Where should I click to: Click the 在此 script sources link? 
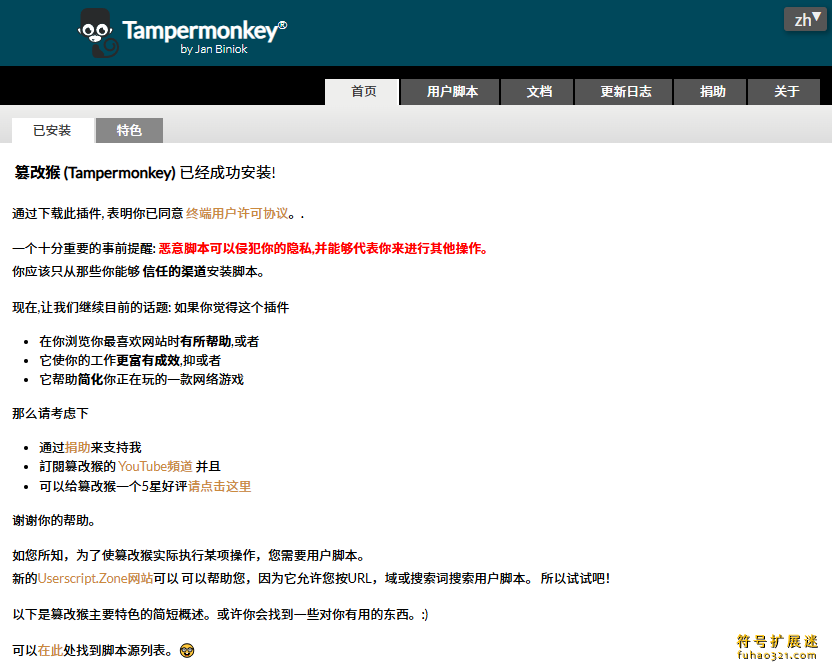[50, 650]
